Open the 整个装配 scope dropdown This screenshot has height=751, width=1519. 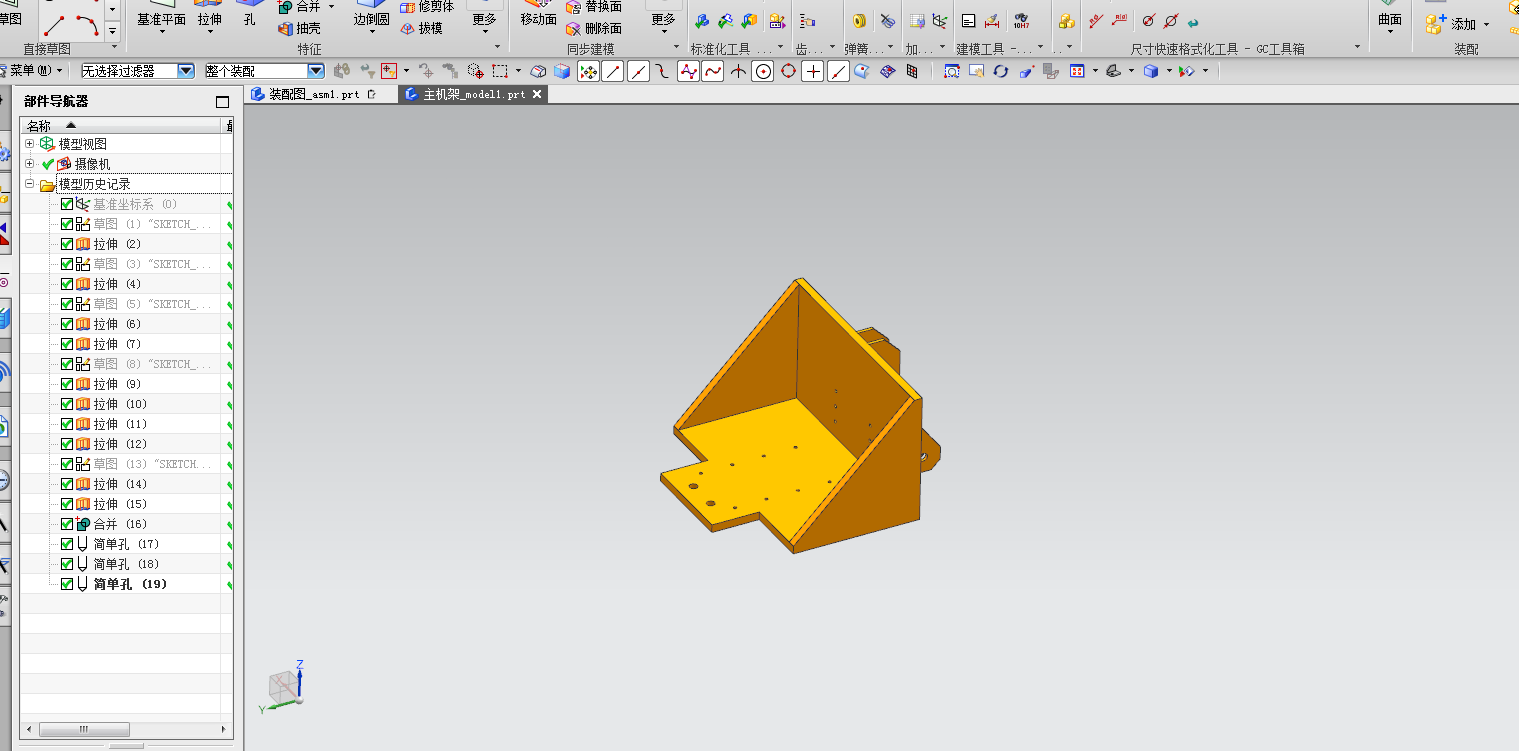(x=316, y=71)
